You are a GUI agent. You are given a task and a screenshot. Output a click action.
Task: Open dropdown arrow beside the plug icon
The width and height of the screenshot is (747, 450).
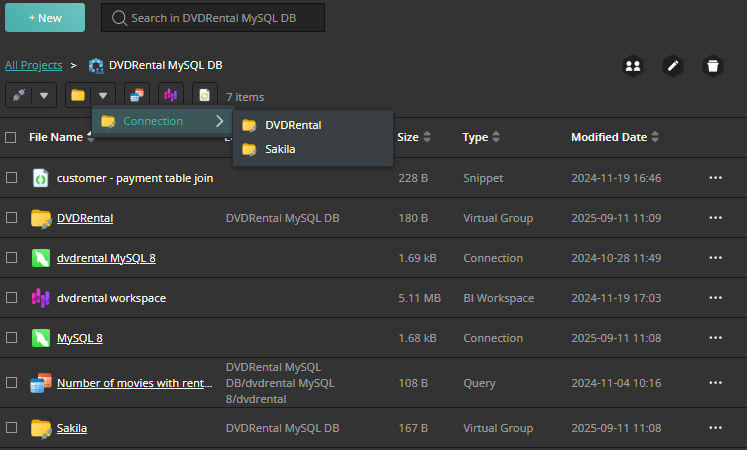pyautogui.click(x=45, y=96)
